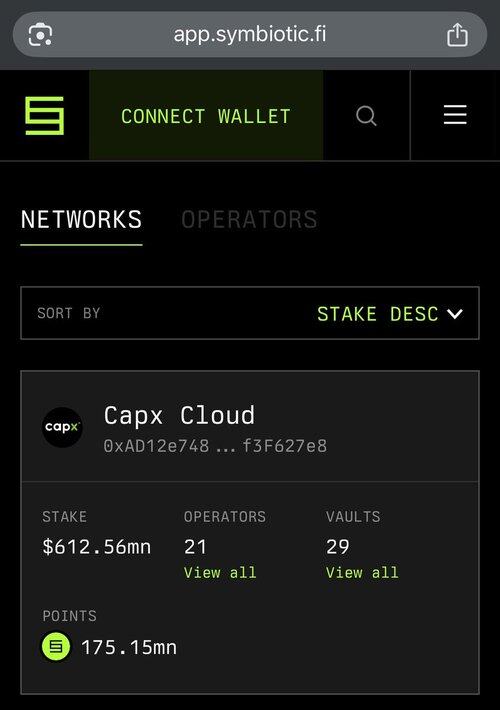The width and height of the screenshot is (500, 710).
Task: Click the 175.15mn points value
Action: coord(129,647)
